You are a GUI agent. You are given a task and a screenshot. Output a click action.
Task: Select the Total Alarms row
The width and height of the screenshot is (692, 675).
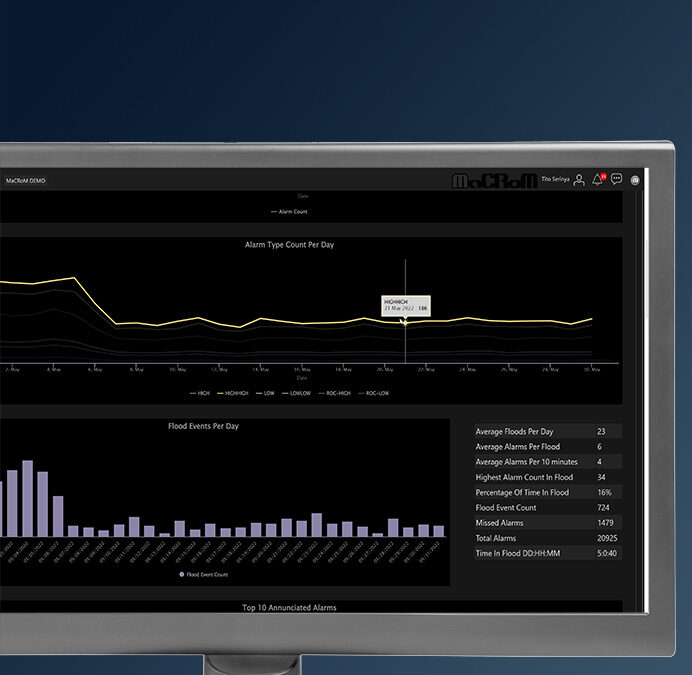(x=547, y=539)
